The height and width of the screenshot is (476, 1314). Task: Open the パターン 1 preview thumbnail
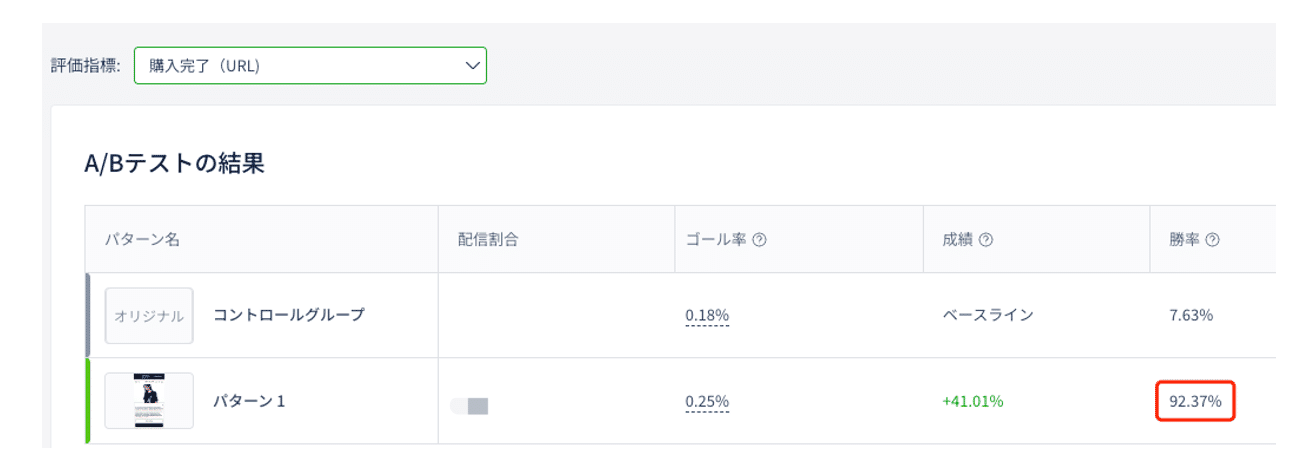[149, 401]
